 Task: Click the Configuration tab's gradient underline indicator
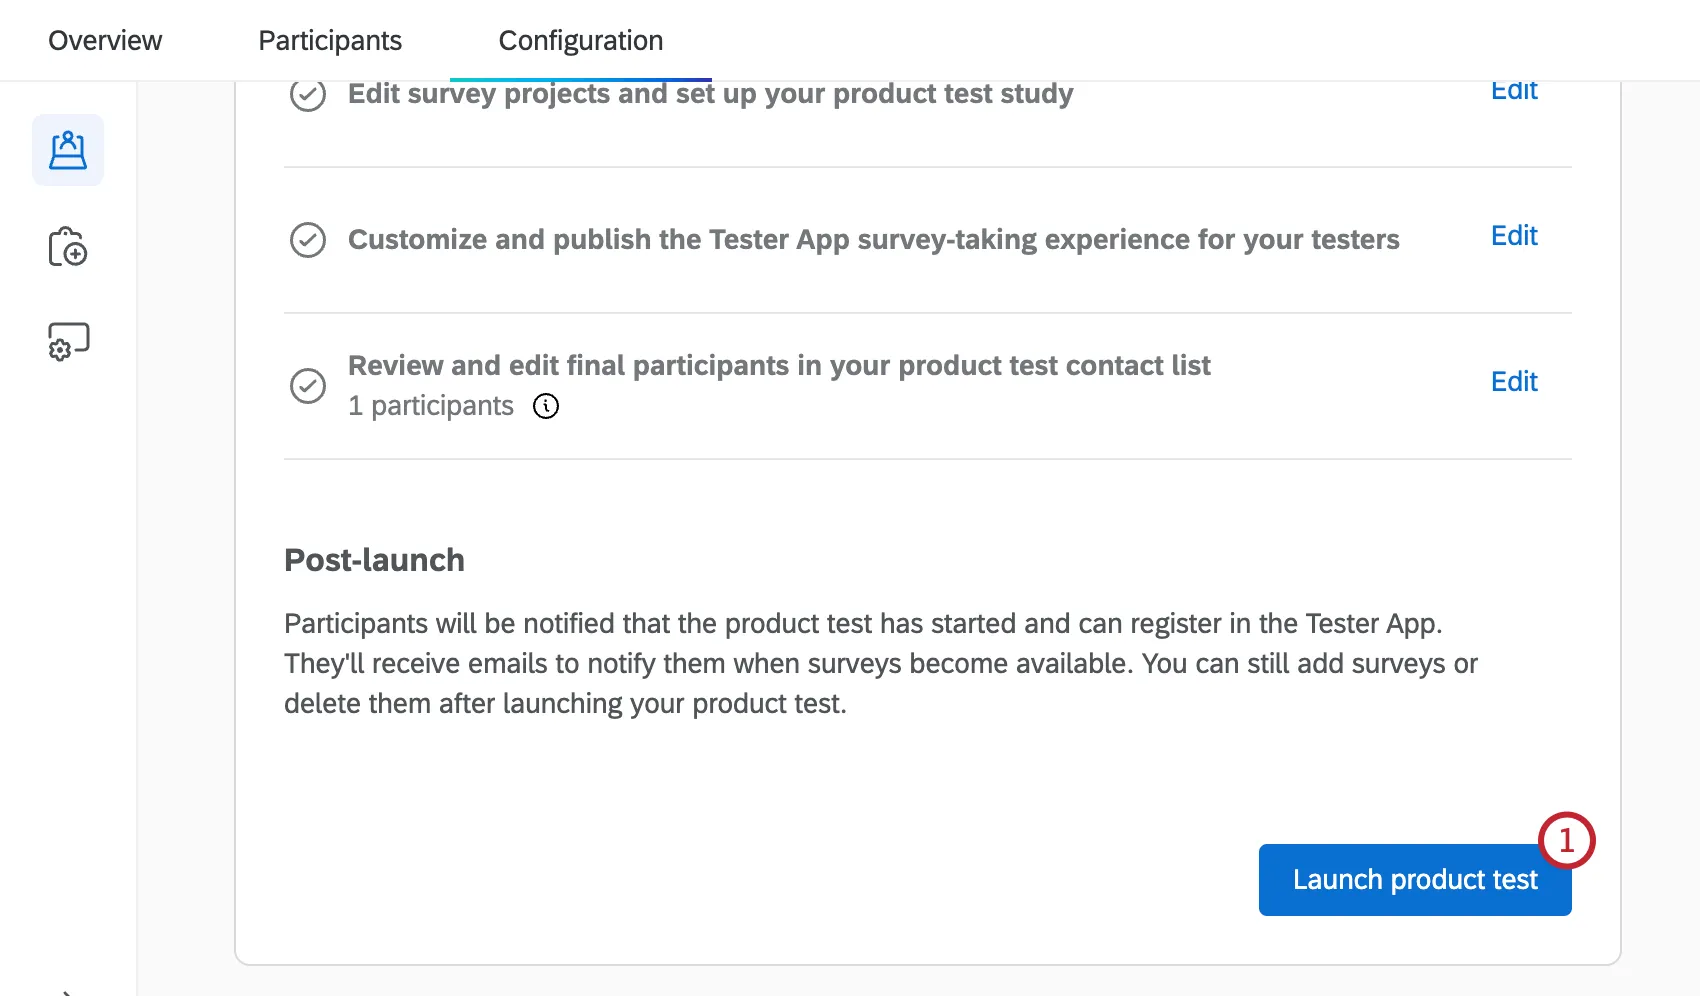point(581,76)
